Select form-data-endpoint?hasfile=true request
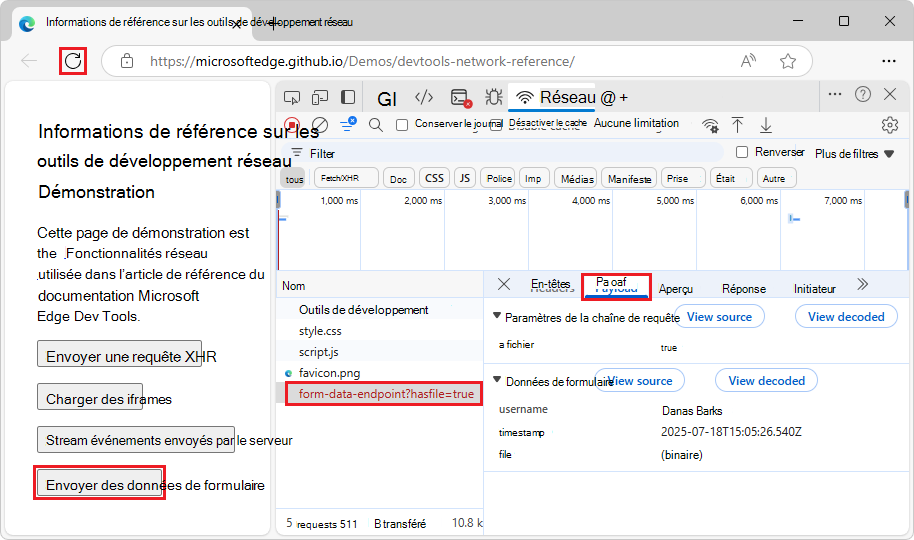 click(x=384, y=394)
